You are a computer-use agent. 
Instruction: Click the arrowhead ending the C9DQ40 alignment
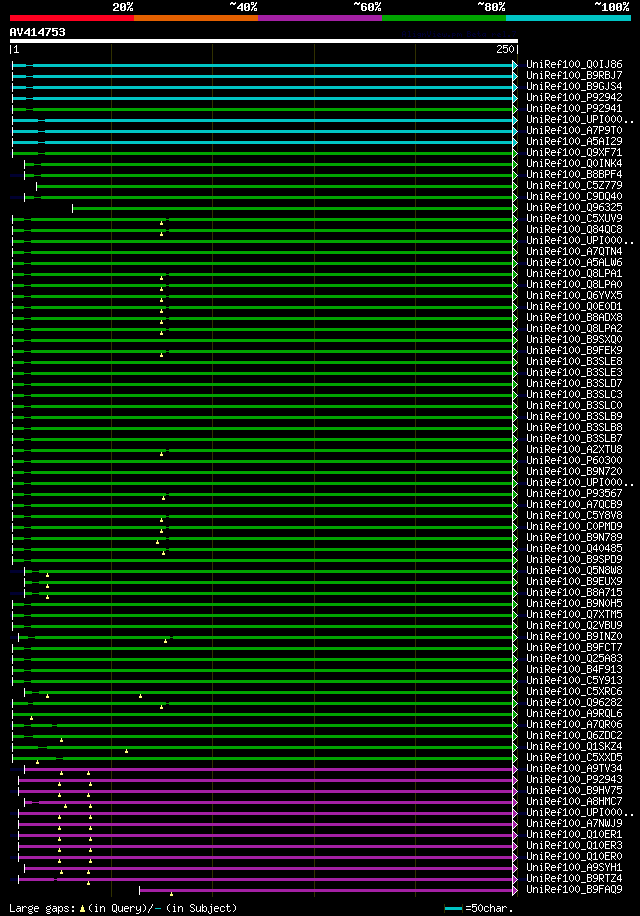coord(515,197)
